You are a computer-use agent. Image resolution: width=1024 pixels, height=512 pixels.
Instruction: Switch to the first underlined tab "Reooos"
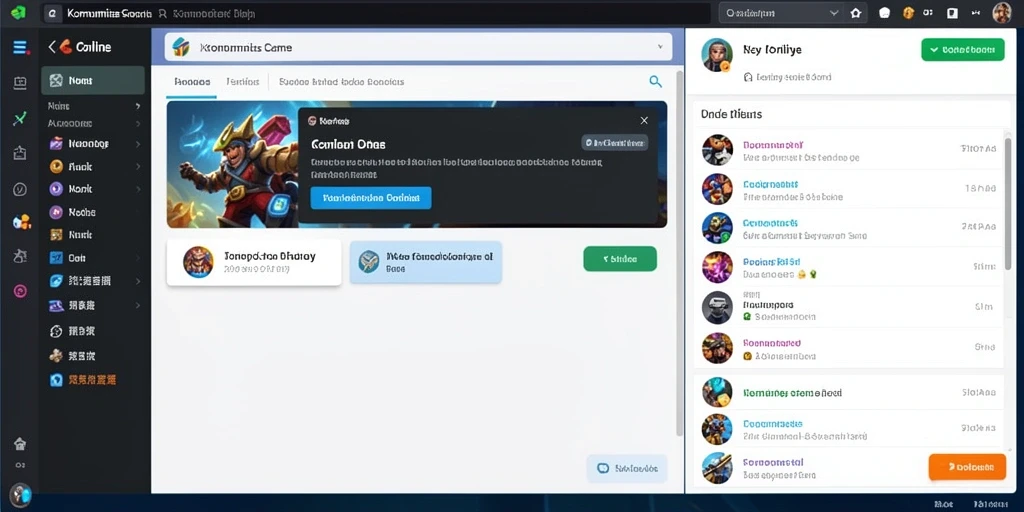[x=192, y=82]
